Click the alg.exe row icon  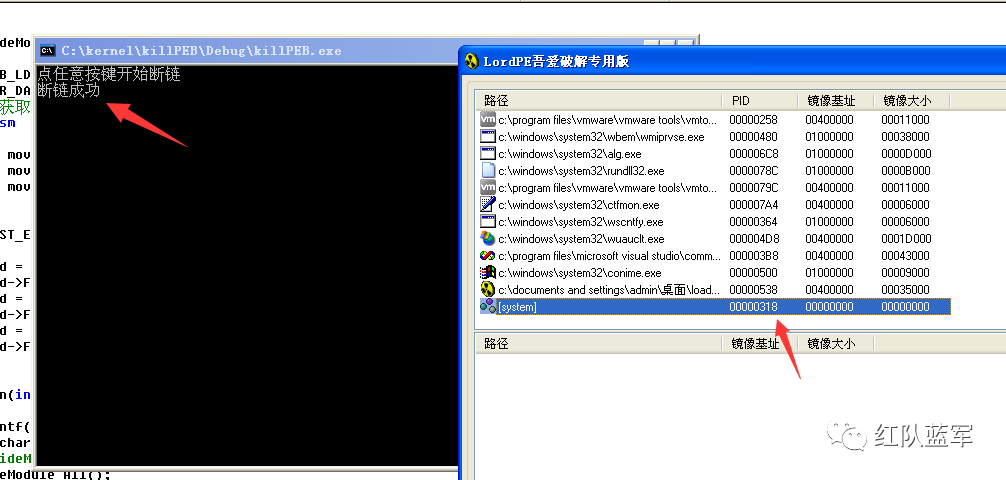coord(488,153)
